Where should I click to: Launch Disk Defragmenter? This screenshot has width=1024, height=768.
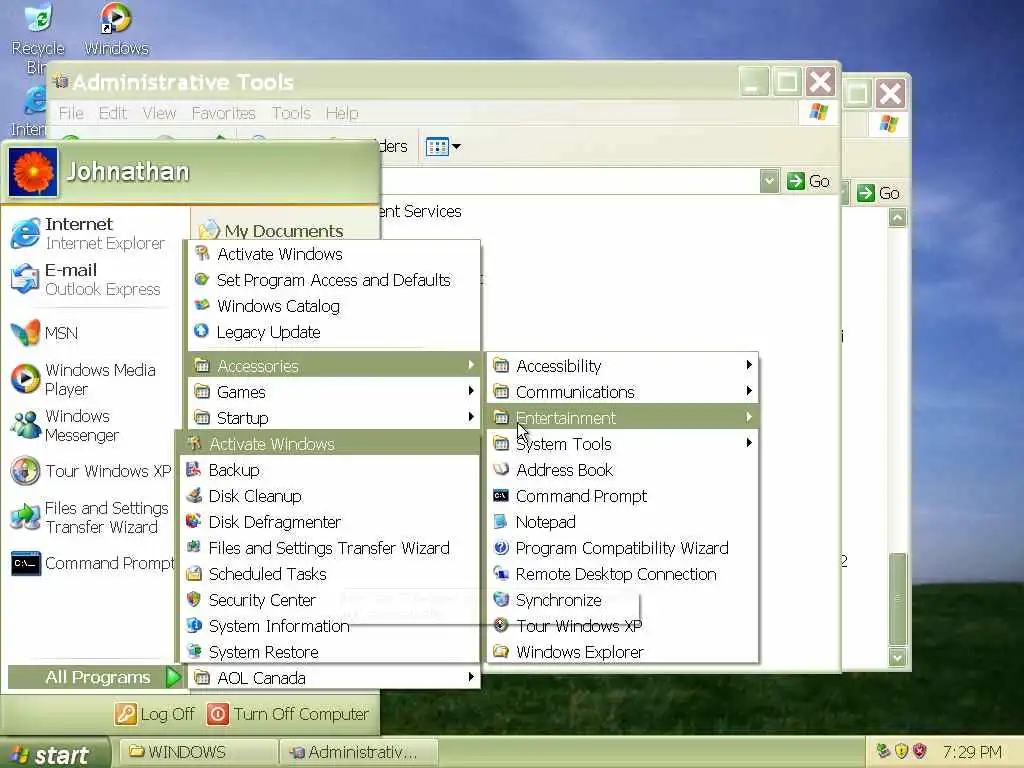(330, 522)
